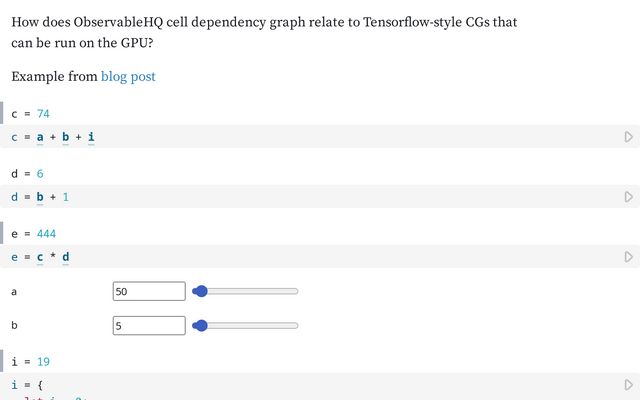The width and height of the screenshot is (640, 400).
Task: Run the c = a + b + i cell
Action: [x=629, y=137]
